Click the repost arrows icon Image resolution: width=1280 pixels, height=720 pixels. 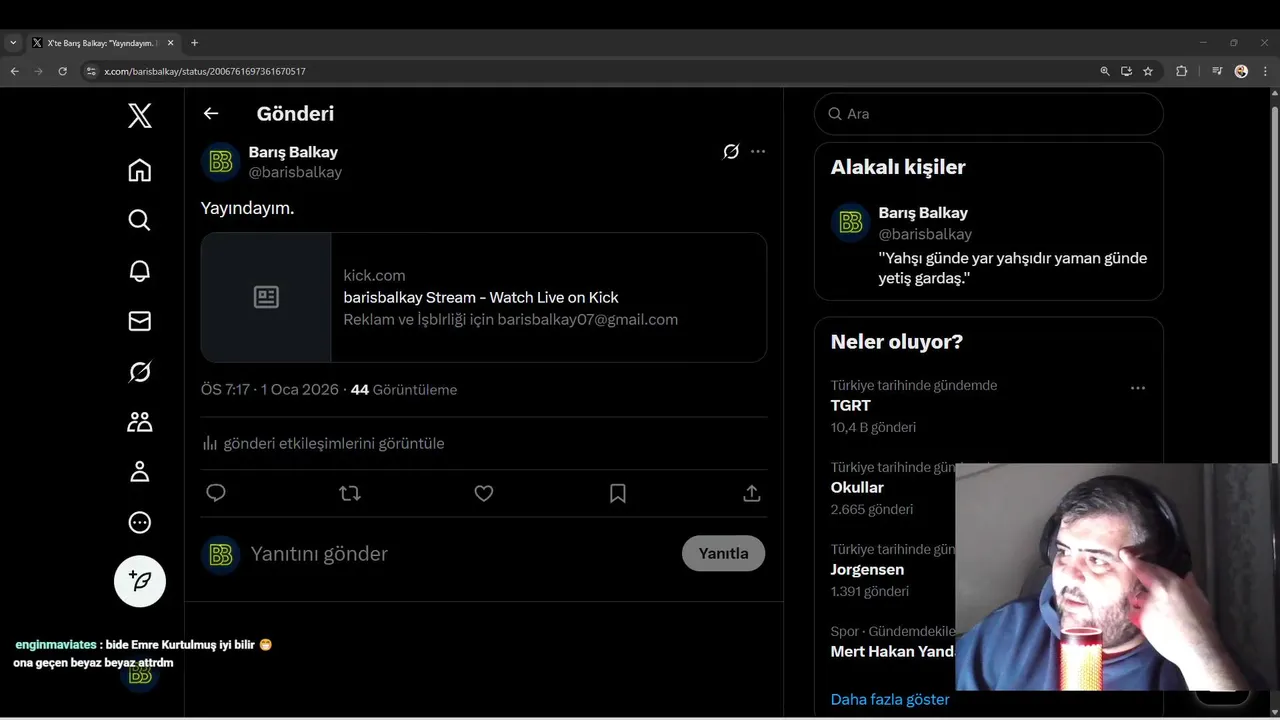click(350, 493)
